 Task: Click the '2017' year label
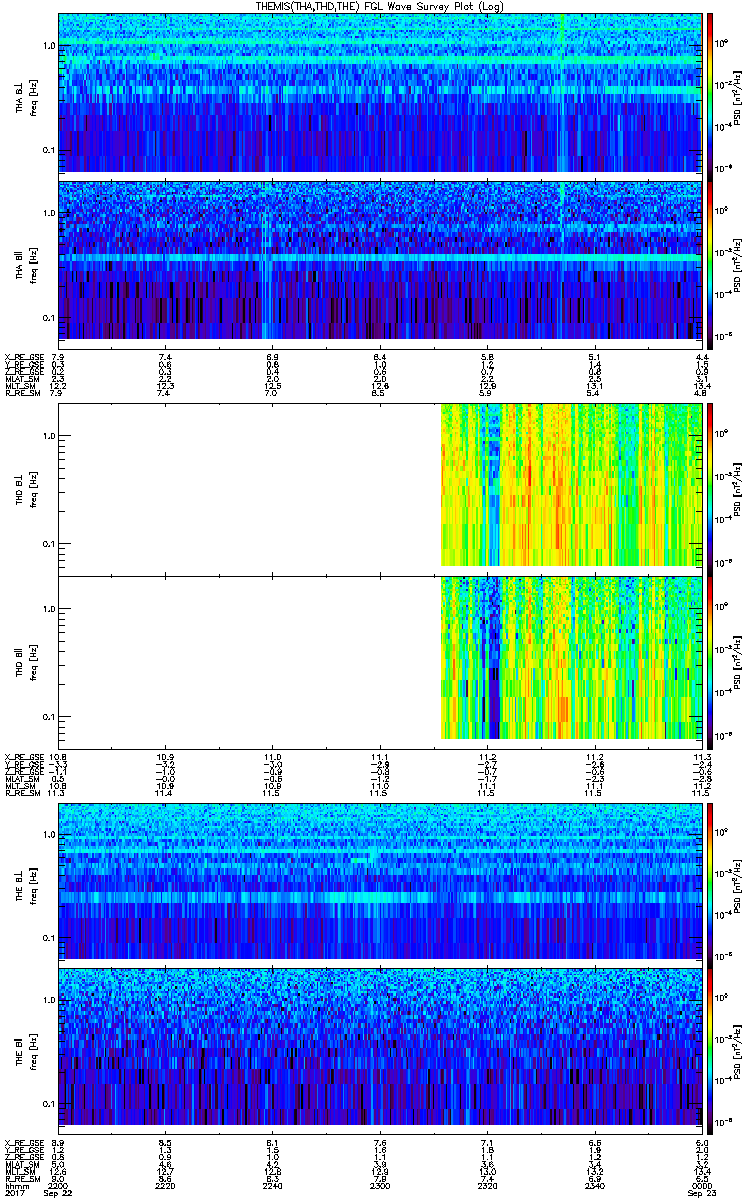click(x=15, y=1192)
